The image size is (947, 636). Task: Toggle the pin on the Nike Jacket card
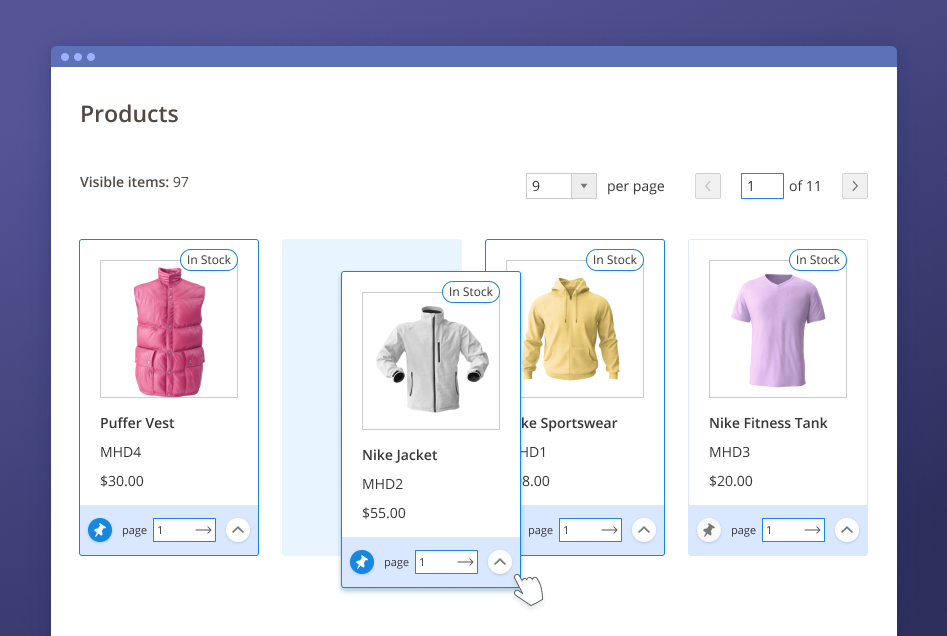click(x=361, y=562)
